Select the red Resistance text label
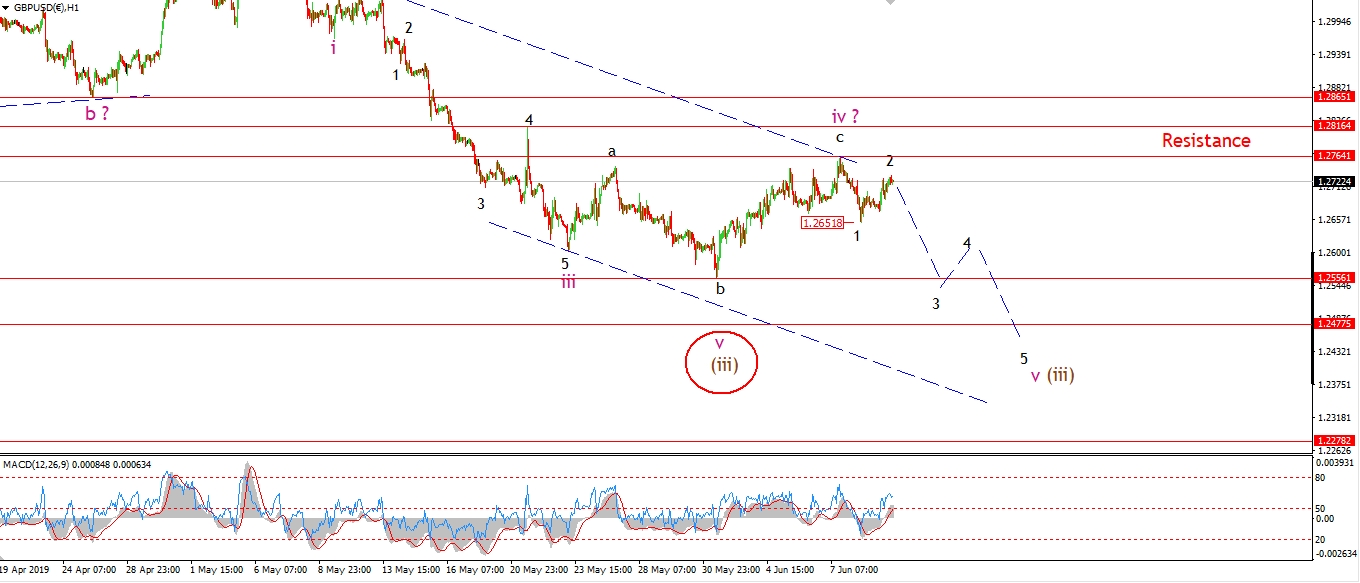Viewport: 1360px width, 583px height. (x=1205, y=141)
